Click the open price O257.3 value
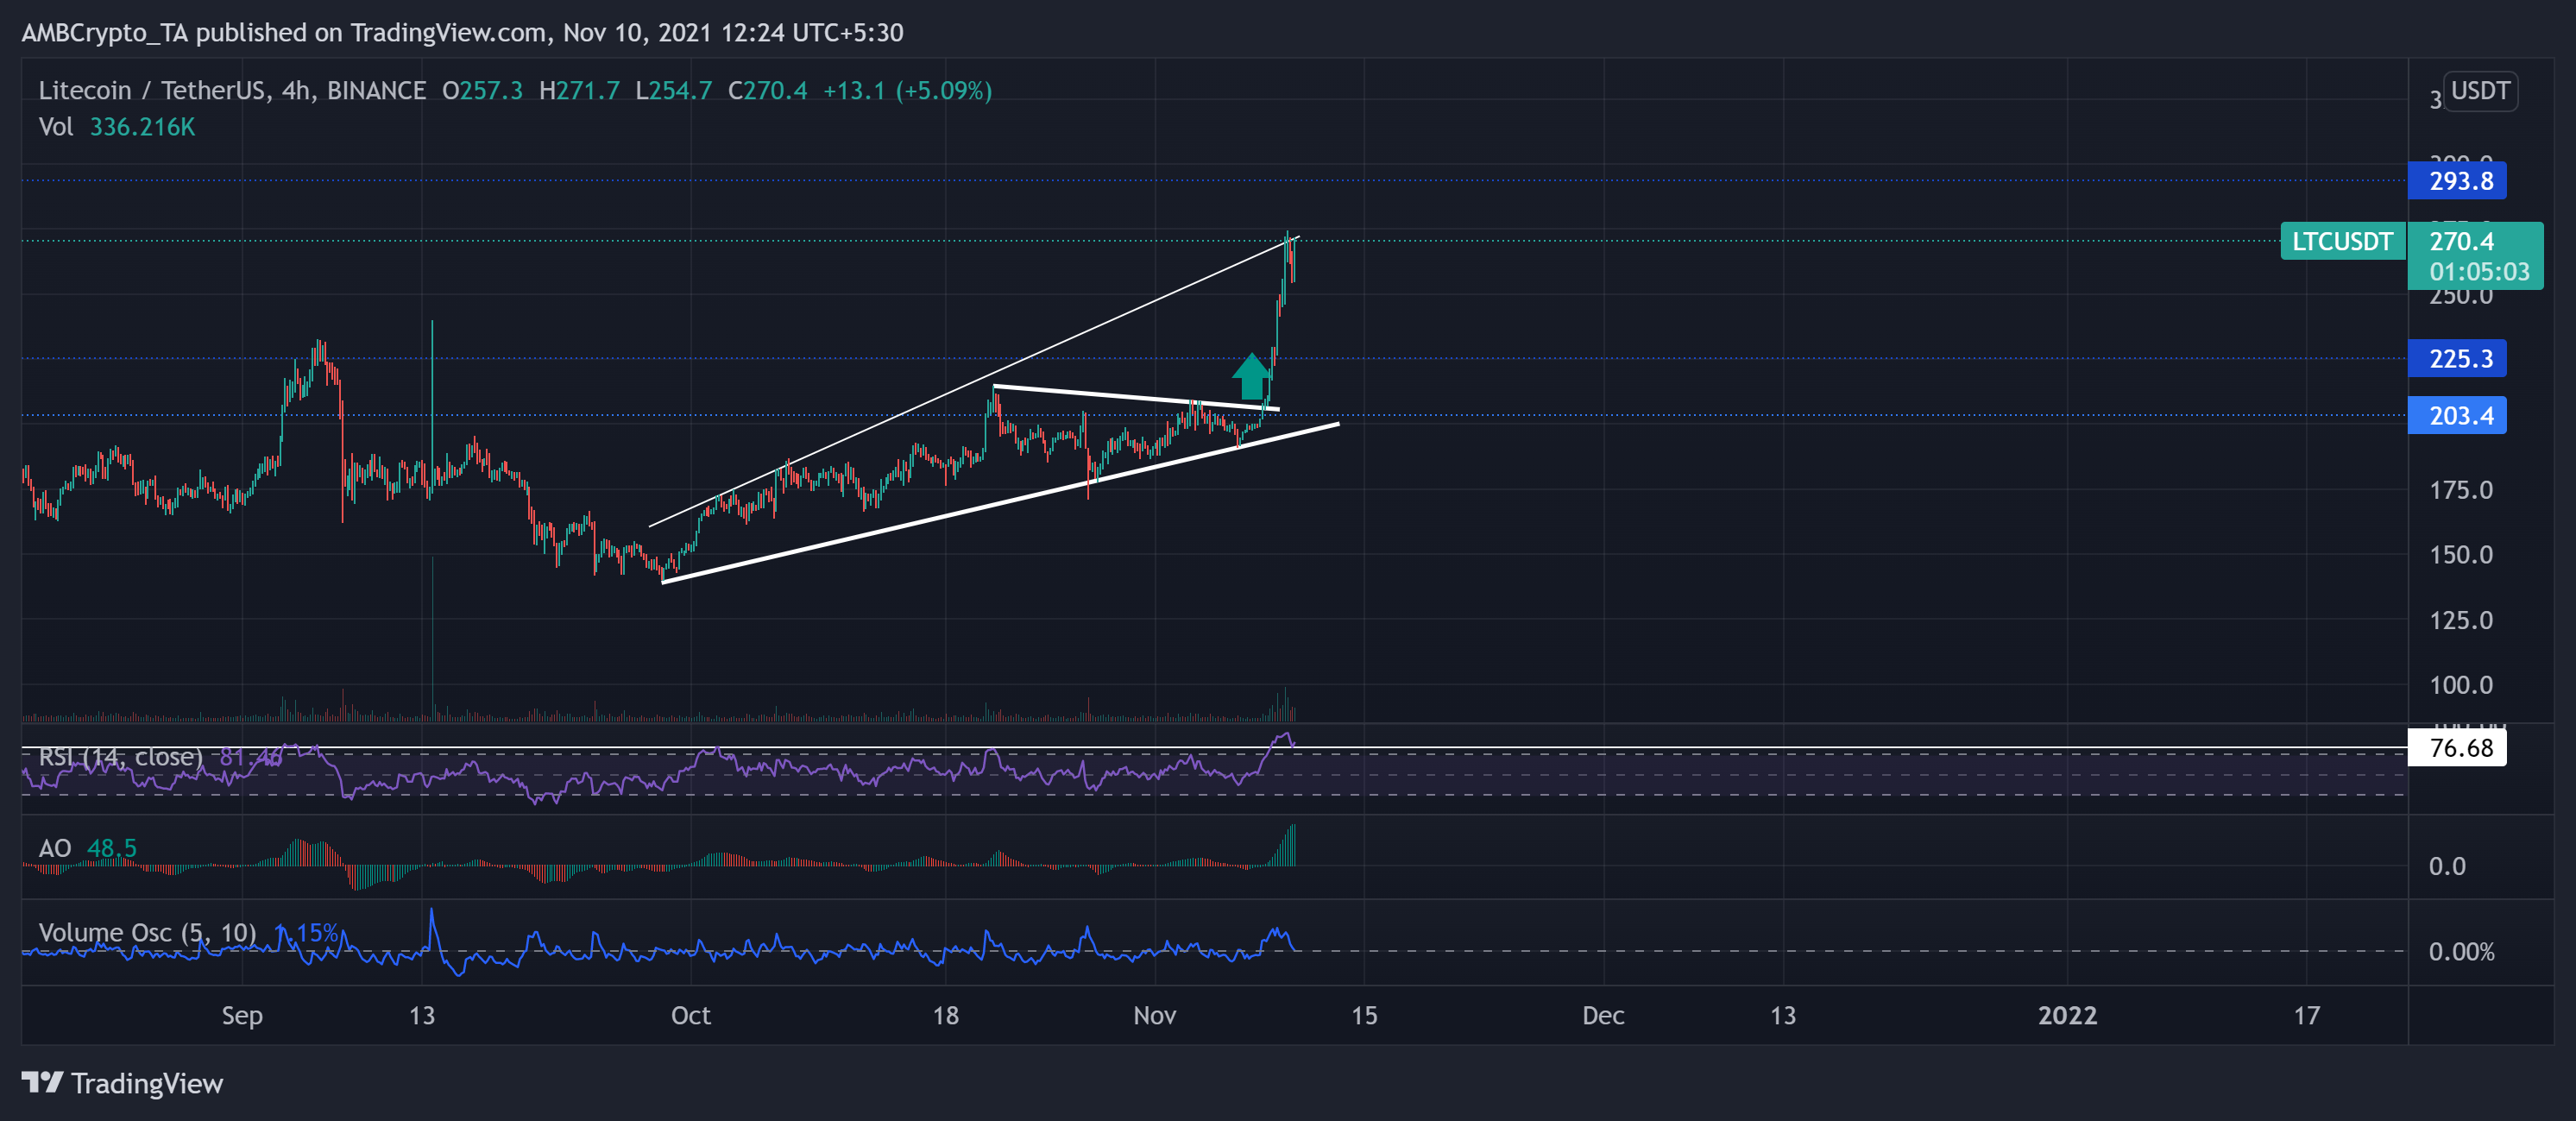 click(482, 91)
